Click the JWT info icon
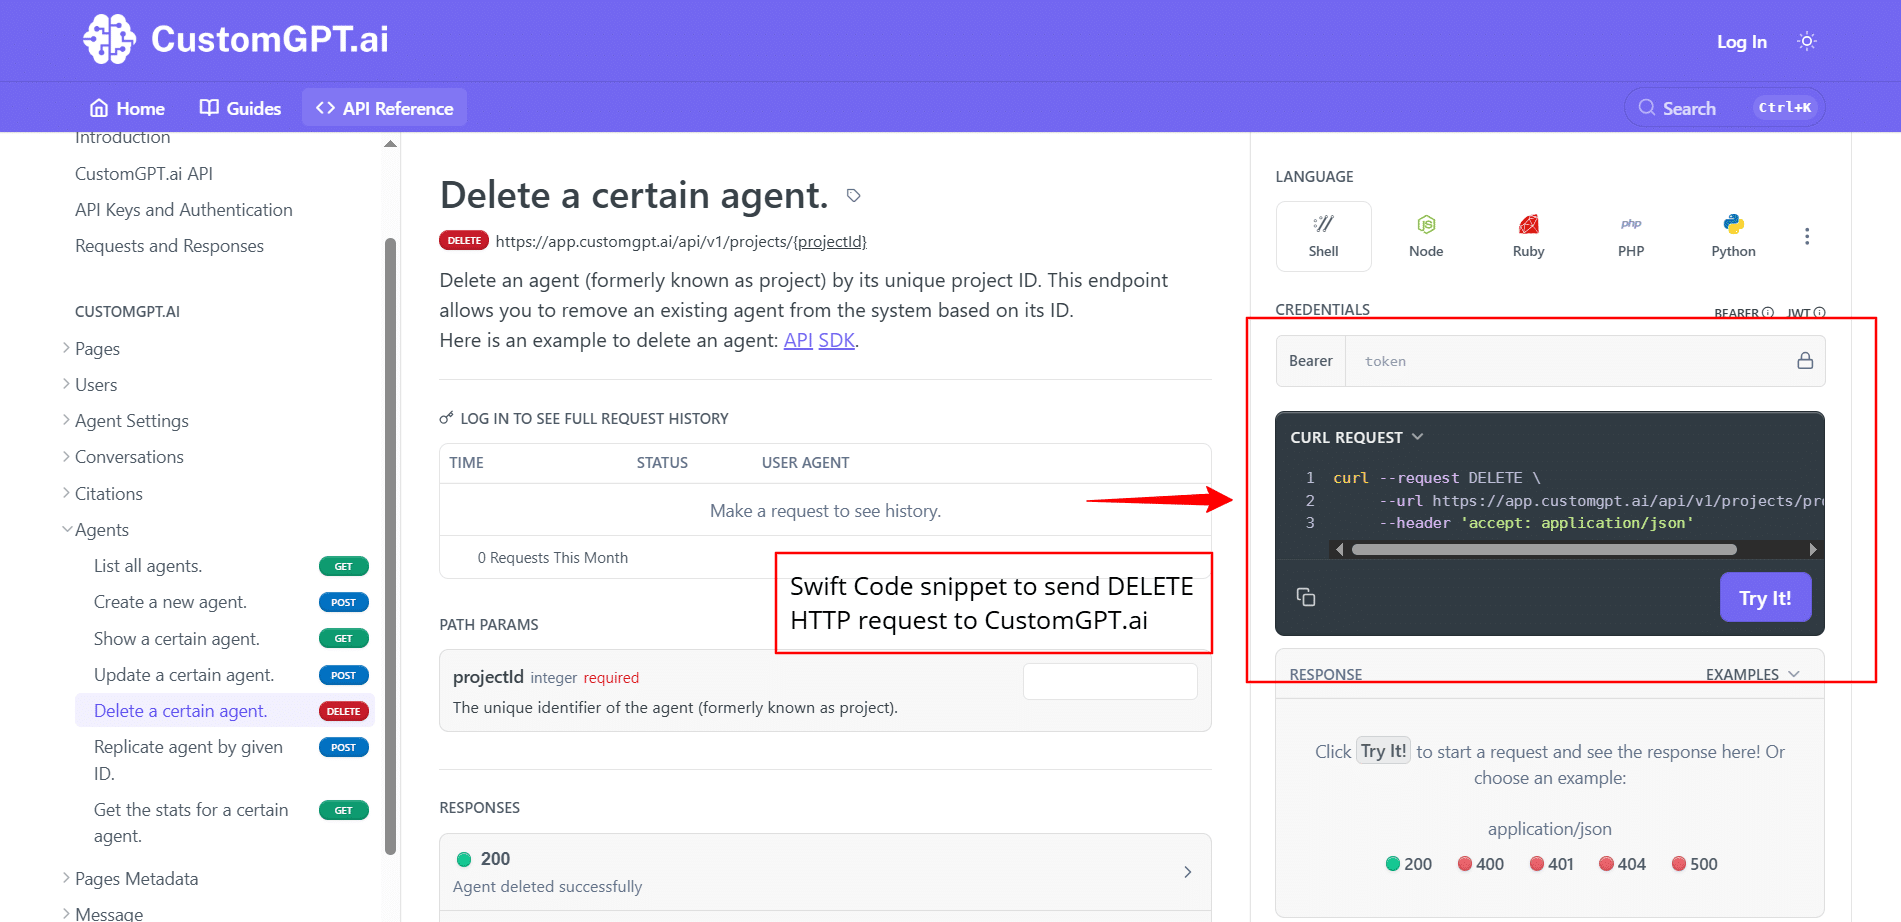Screen dimensions: 1901x922 point(1820,313)
